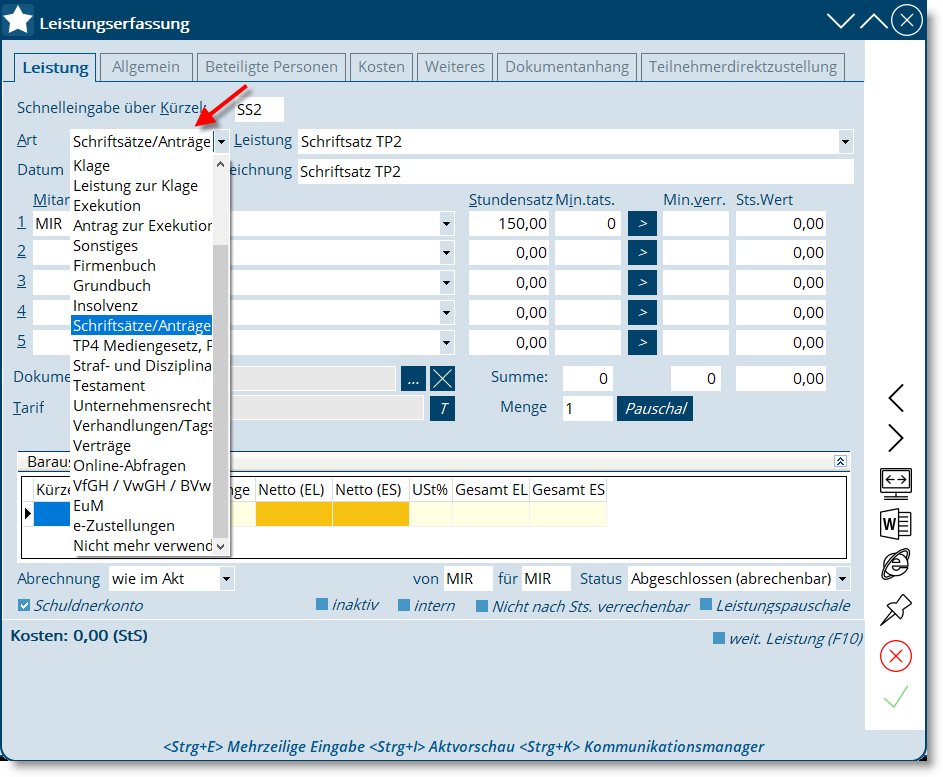Open the Internet Explorer browser icon
943x777 pixels.
click(895, 565)
